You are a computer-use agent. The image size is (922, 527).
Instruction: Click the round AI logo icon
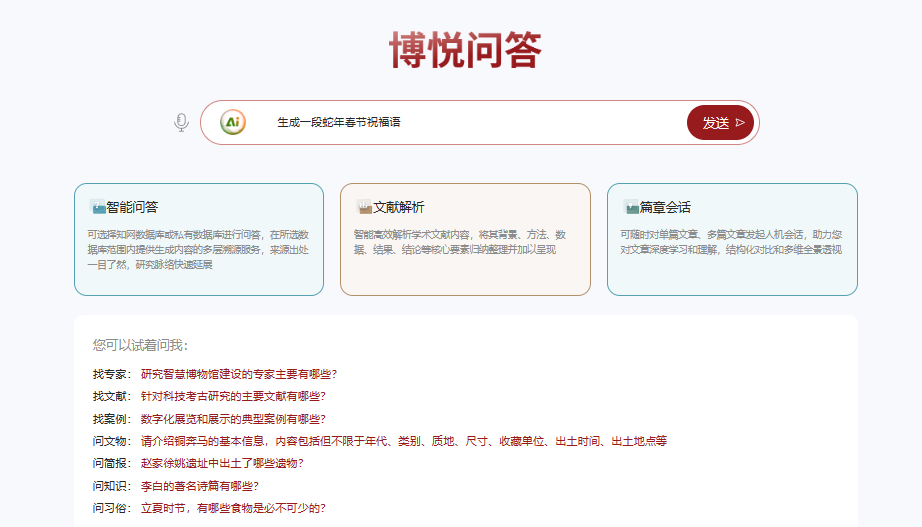pyautogui.click(x=233, y=122)
